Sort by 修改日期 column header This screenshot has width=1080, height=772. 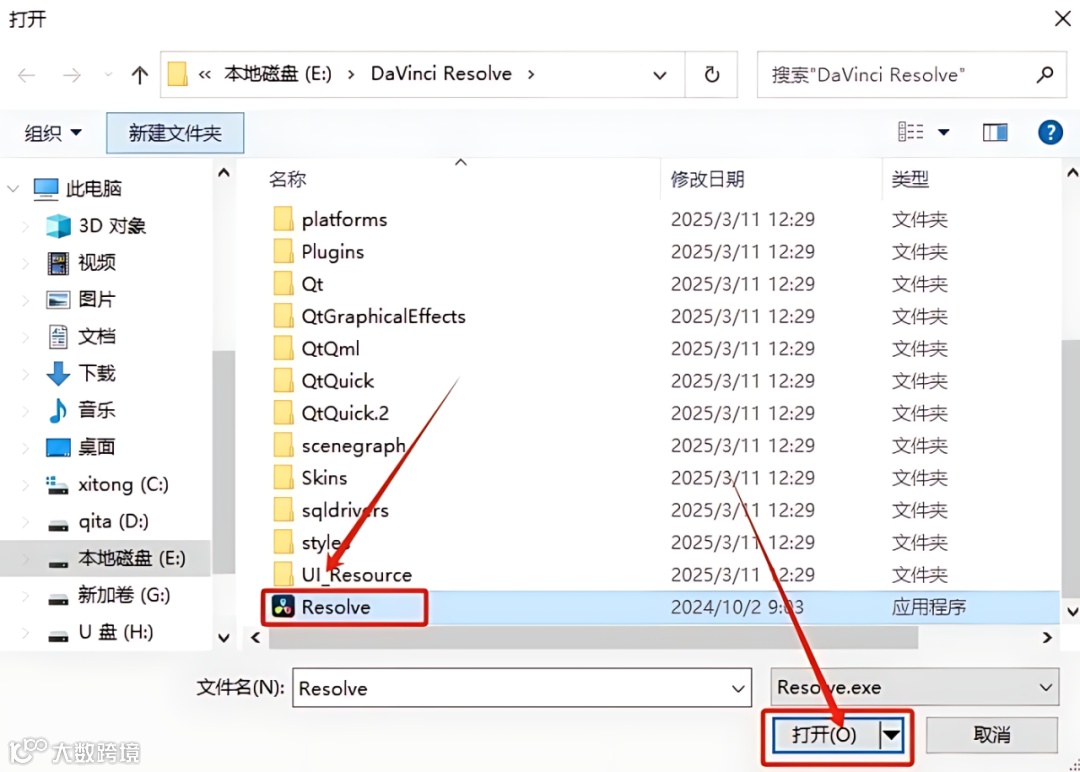coord(707,179)
